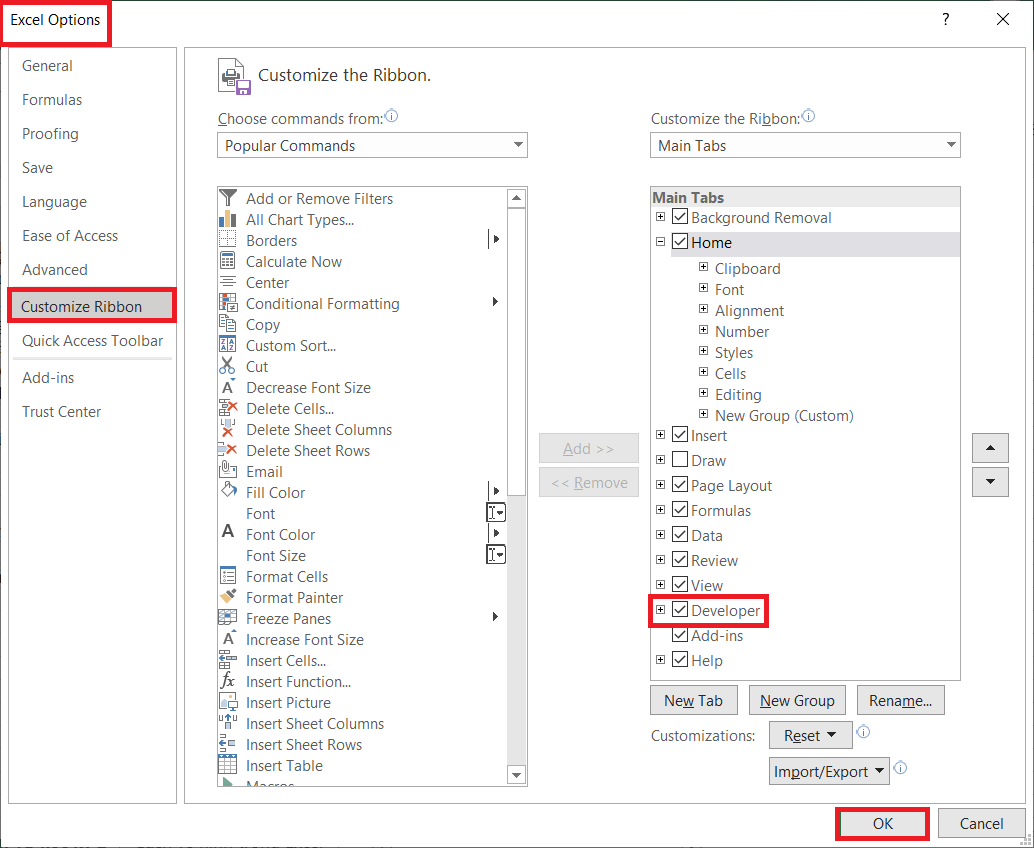The height and width of the screenshot is (848, 1034).
Task: Click the Insert Sheet Columns icon
Action: pos(228,723)
